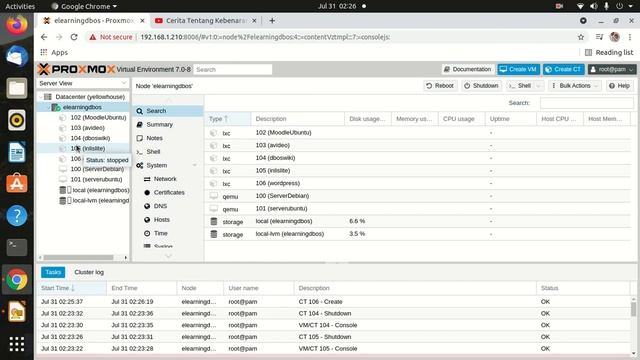
Task: Go back in browser history
Action: tap(44, 37)
